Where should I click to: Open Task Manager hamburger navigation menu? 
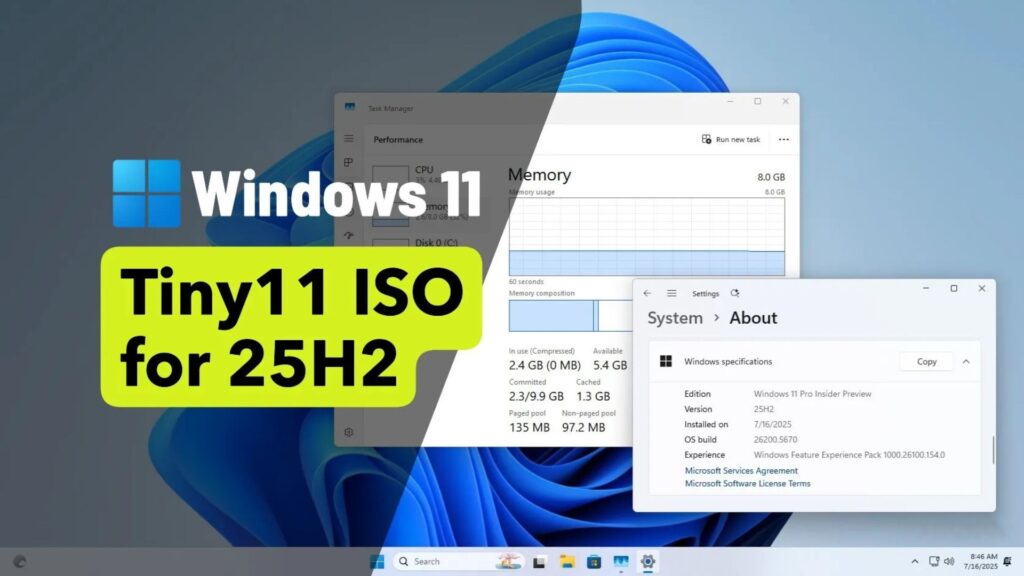(349, 138)
